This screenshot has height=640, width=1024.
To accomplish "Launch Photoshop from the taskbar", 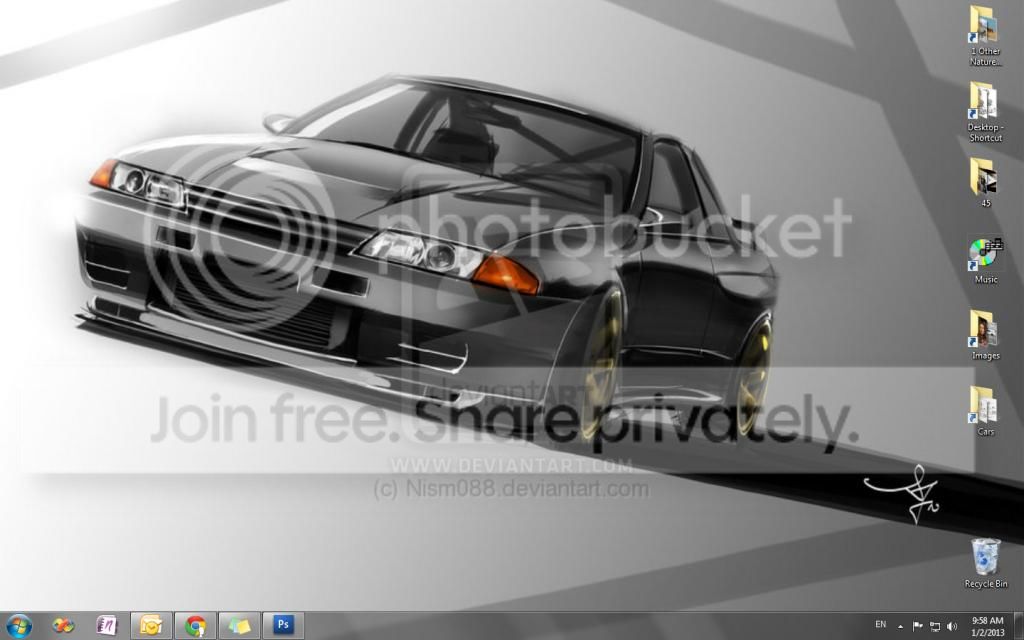I will [x=283, y=626].
